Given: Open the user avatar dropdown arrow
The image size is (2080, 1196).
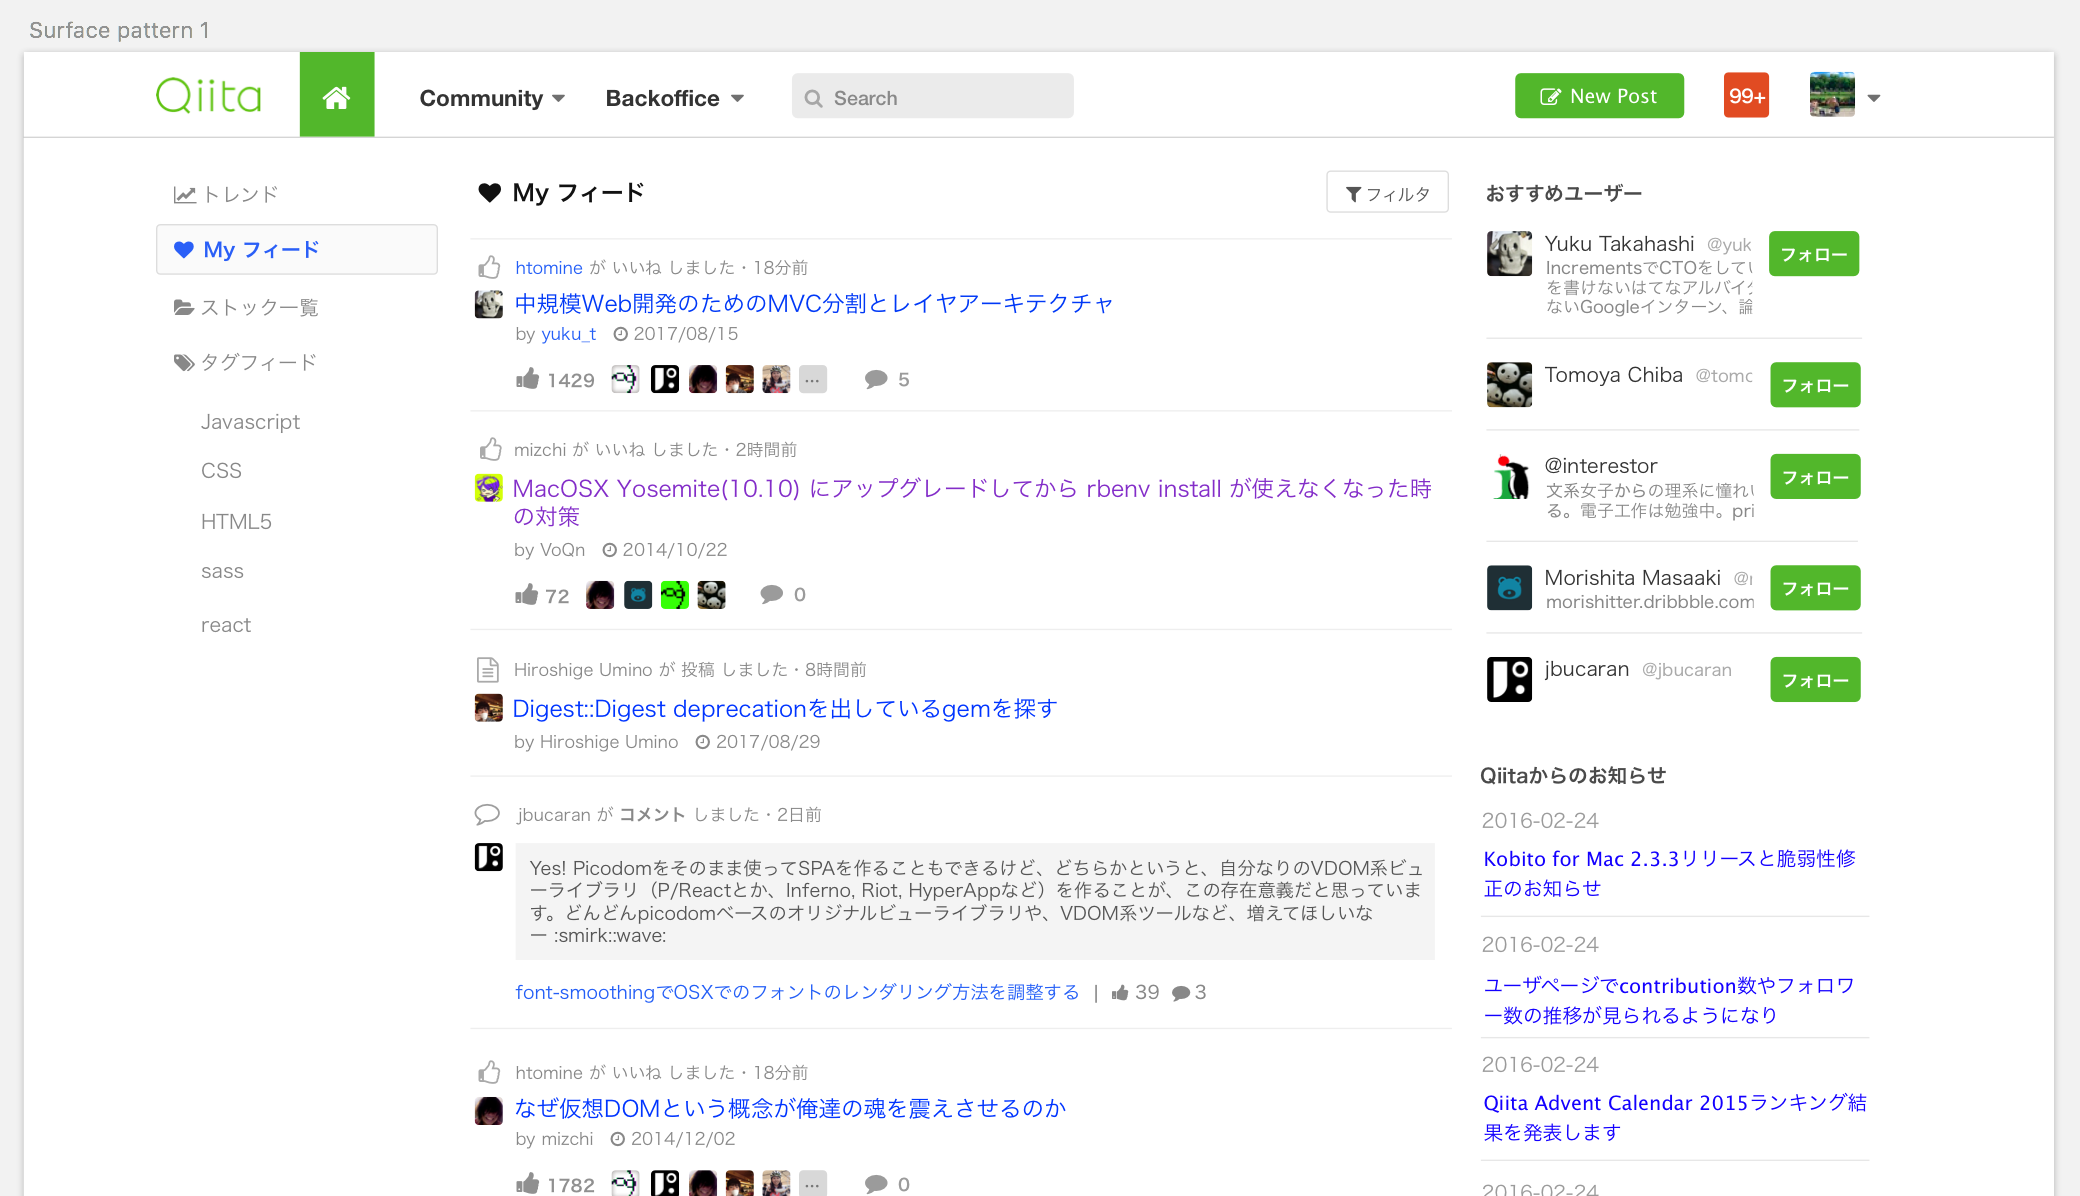Looking at the screenshot, I should 1873,98.
